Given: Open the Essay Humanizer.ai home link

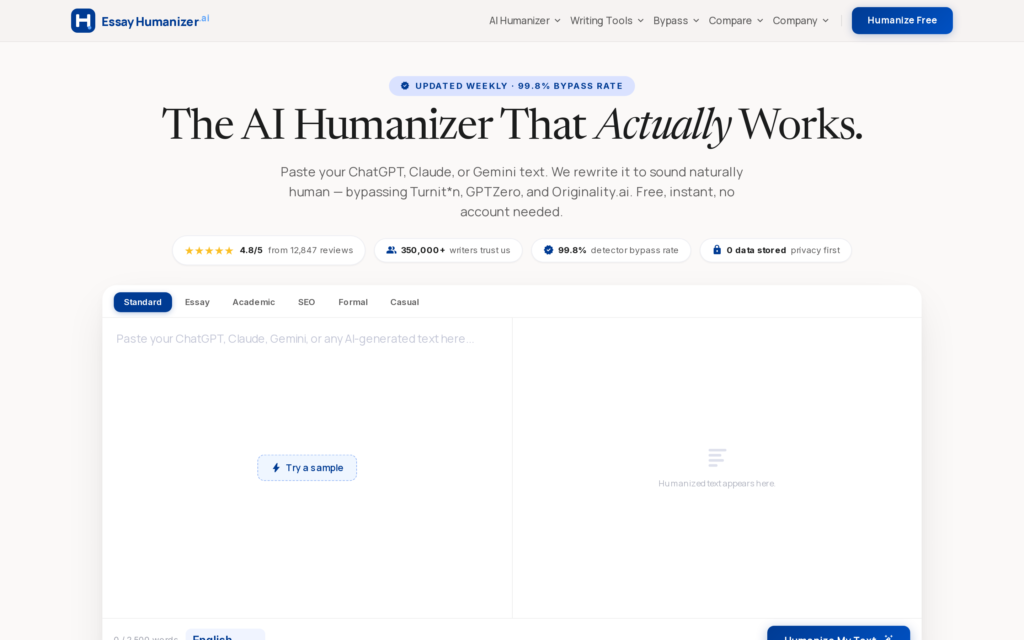Looking at the screenshot, I should pyautogui.click(x=140, y=21).
